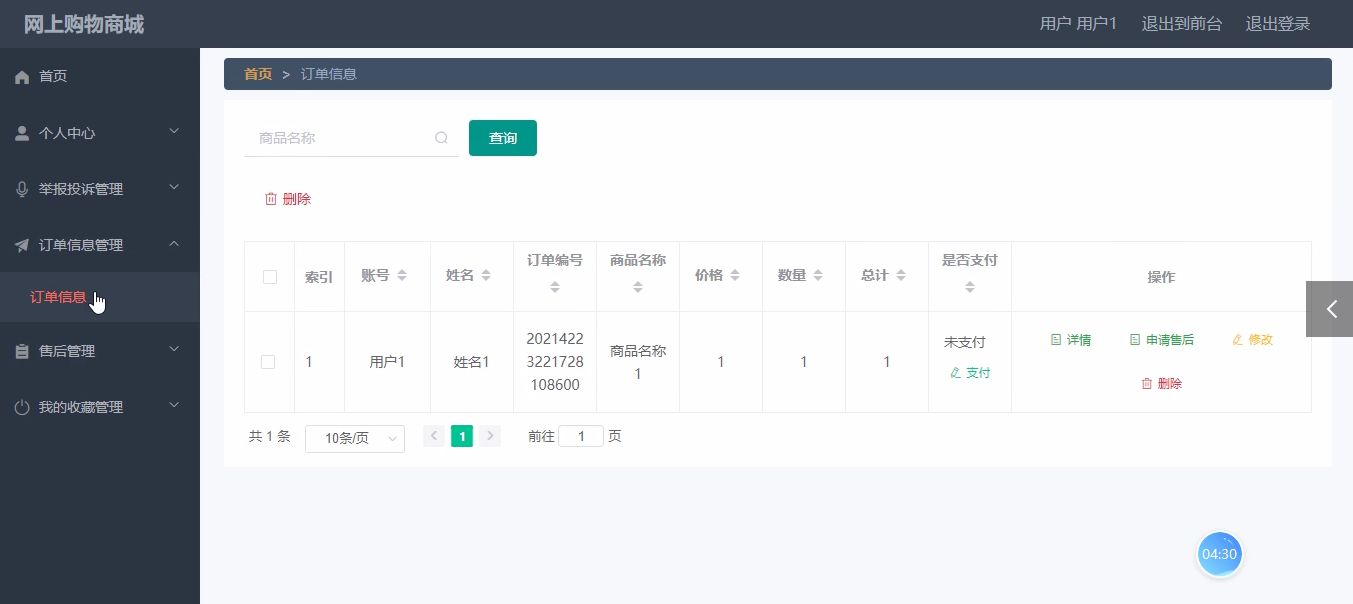The width and height of the screenshot is (1353, 604).
Task: Click the microphone icon for 举报投诉管理
Action: point(22,189)
